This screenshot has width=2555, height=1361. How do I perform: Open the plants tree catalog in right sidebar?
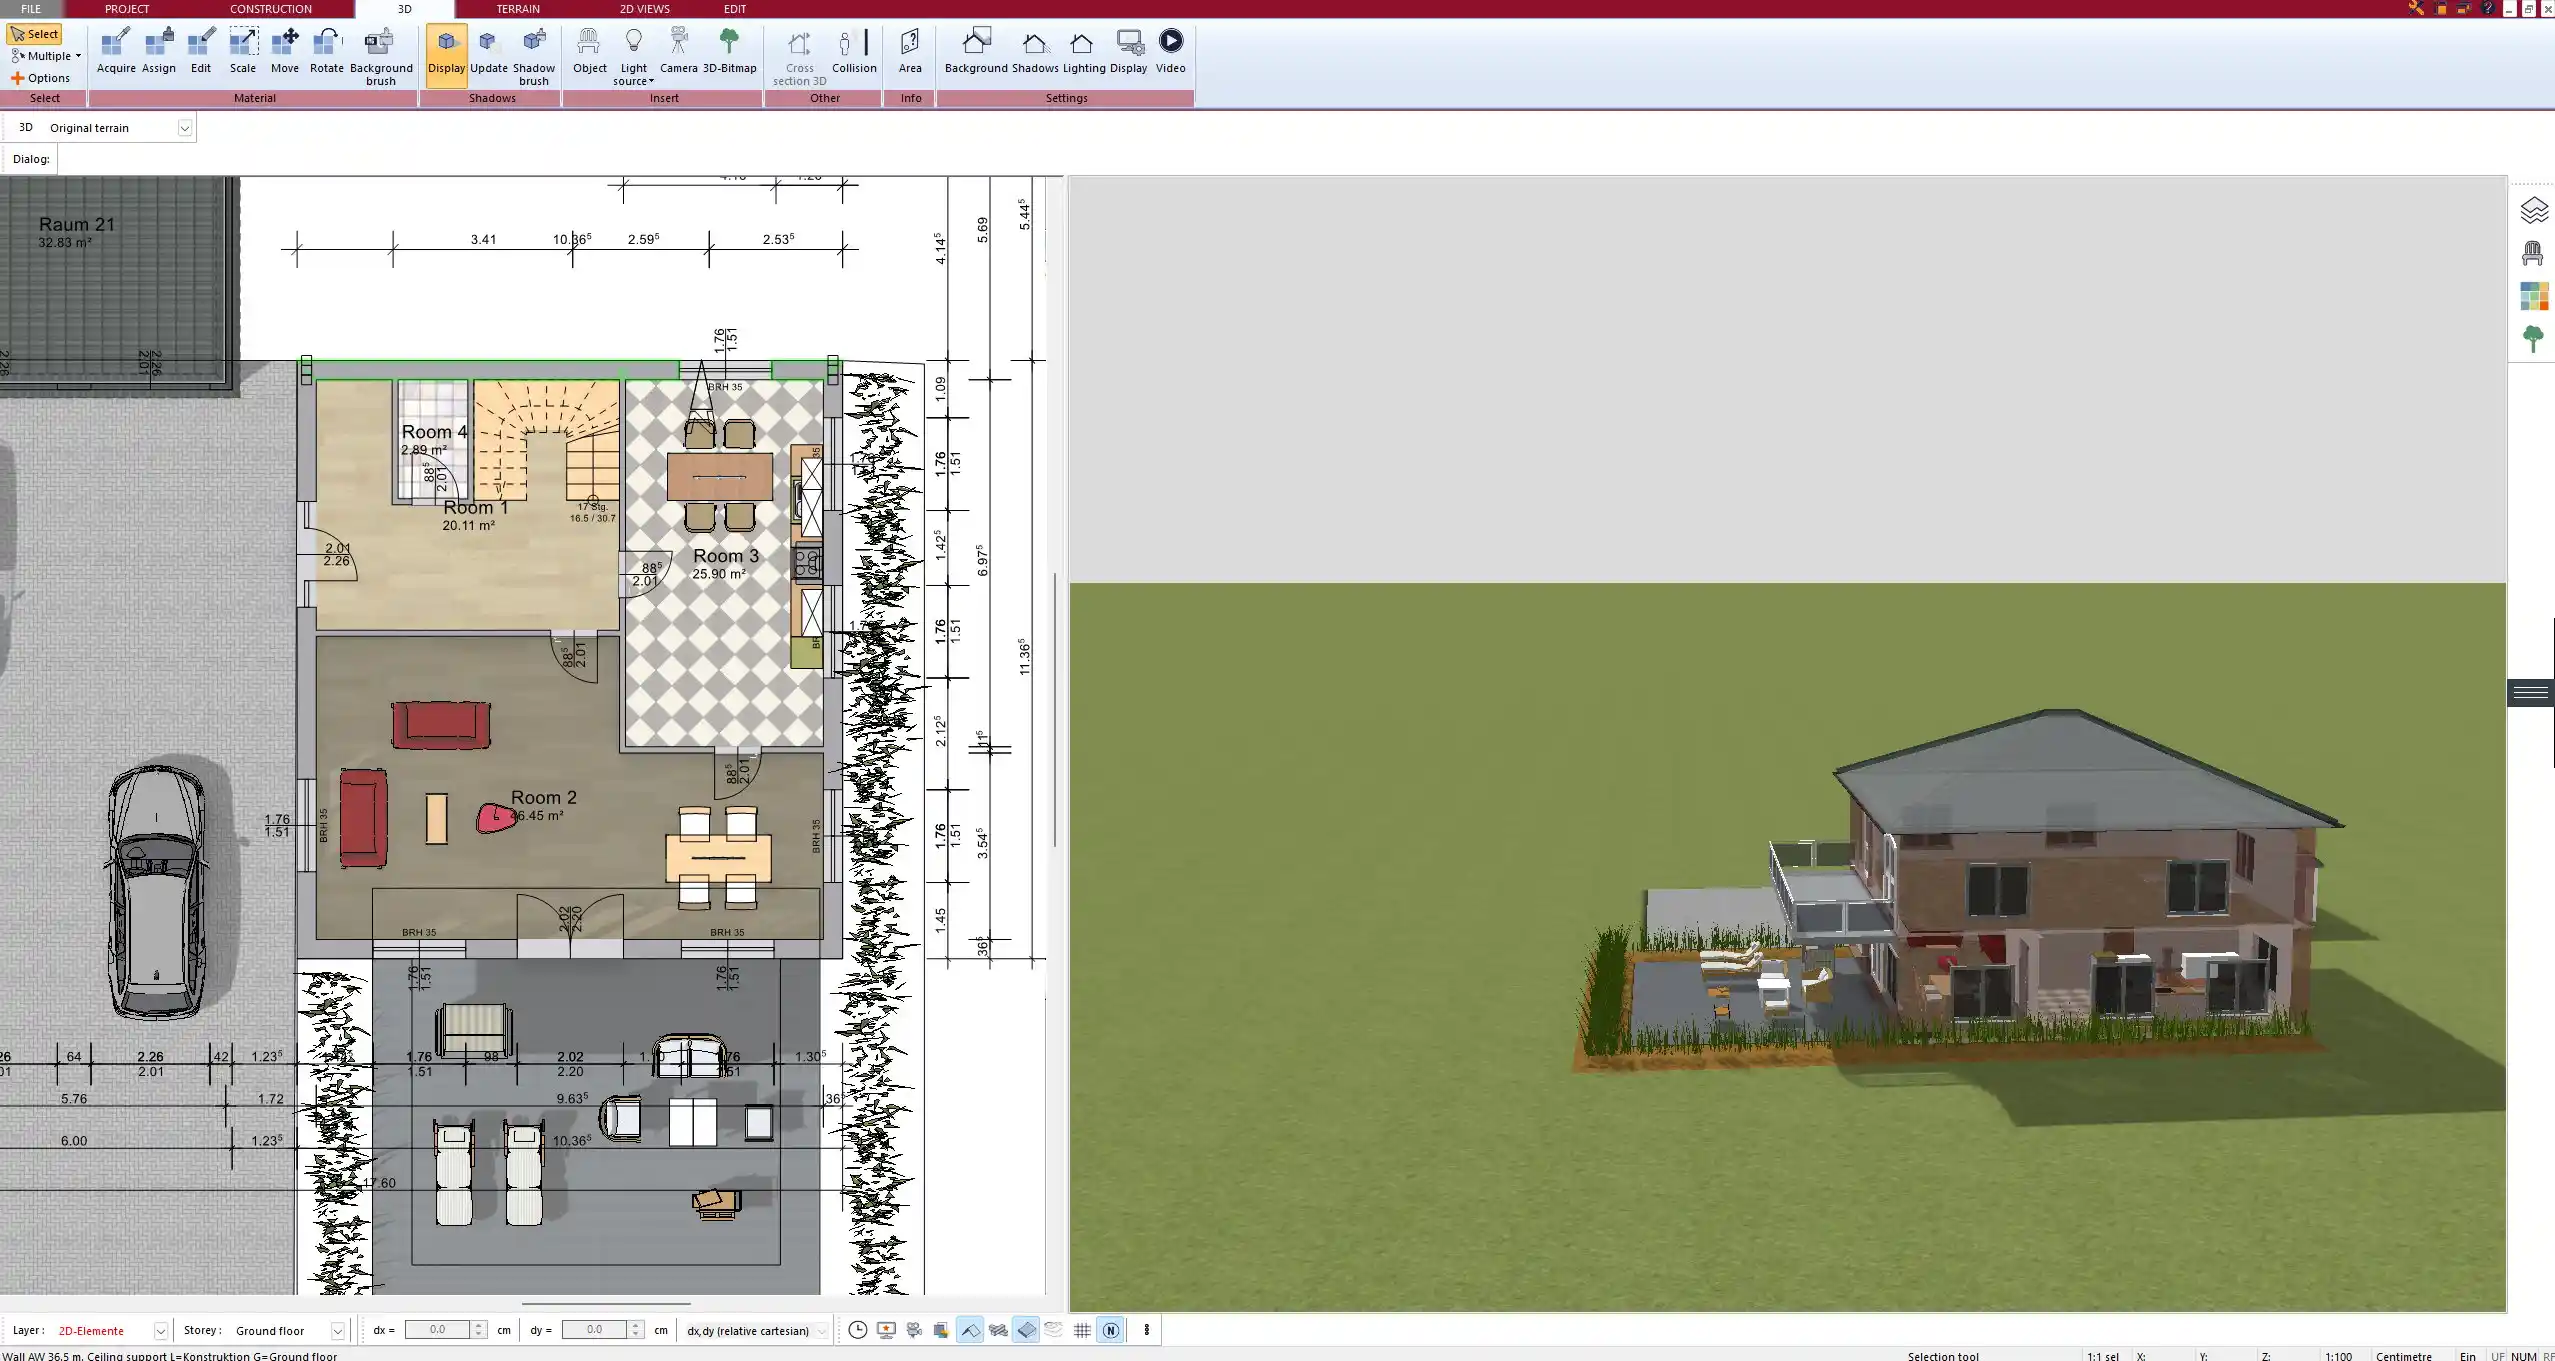click(x=2533, y=339)
